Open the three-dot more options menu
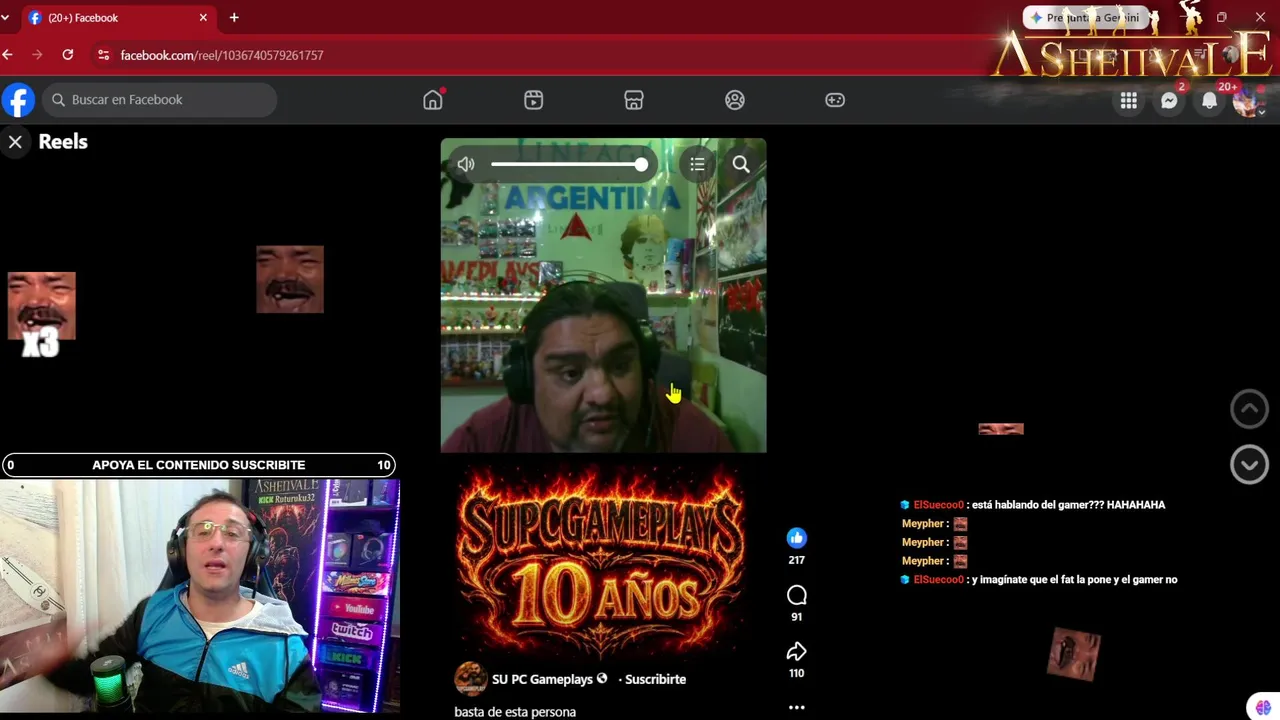Image resolution: width=1280 pixels, height=720 pixels. click(796, 707)
